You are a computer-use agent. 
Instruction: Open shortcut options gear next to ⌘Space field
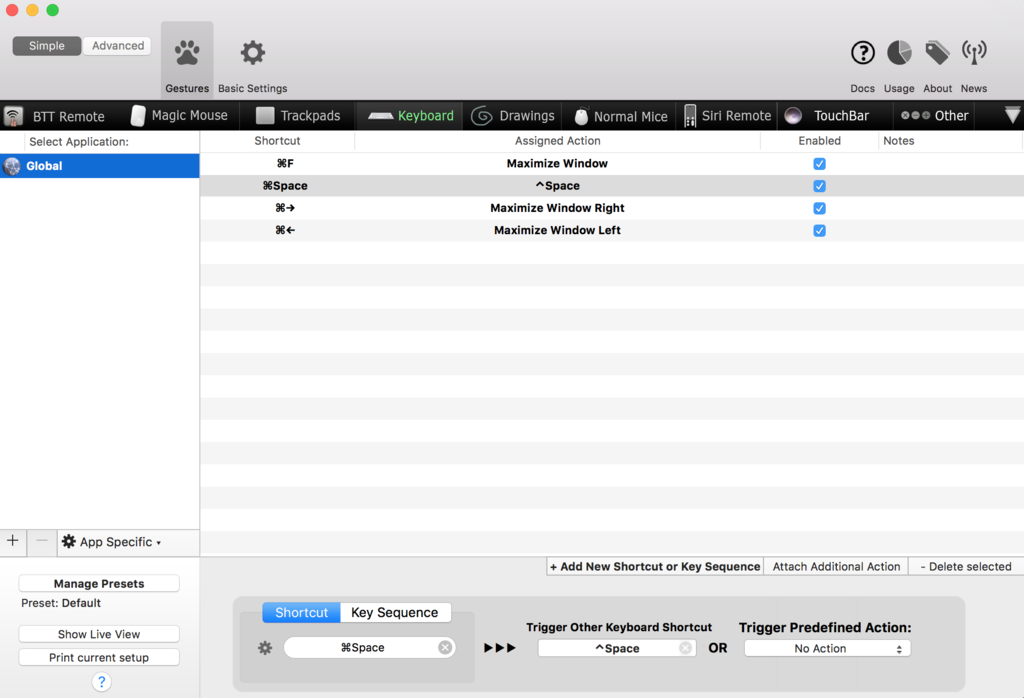point(264,648)
